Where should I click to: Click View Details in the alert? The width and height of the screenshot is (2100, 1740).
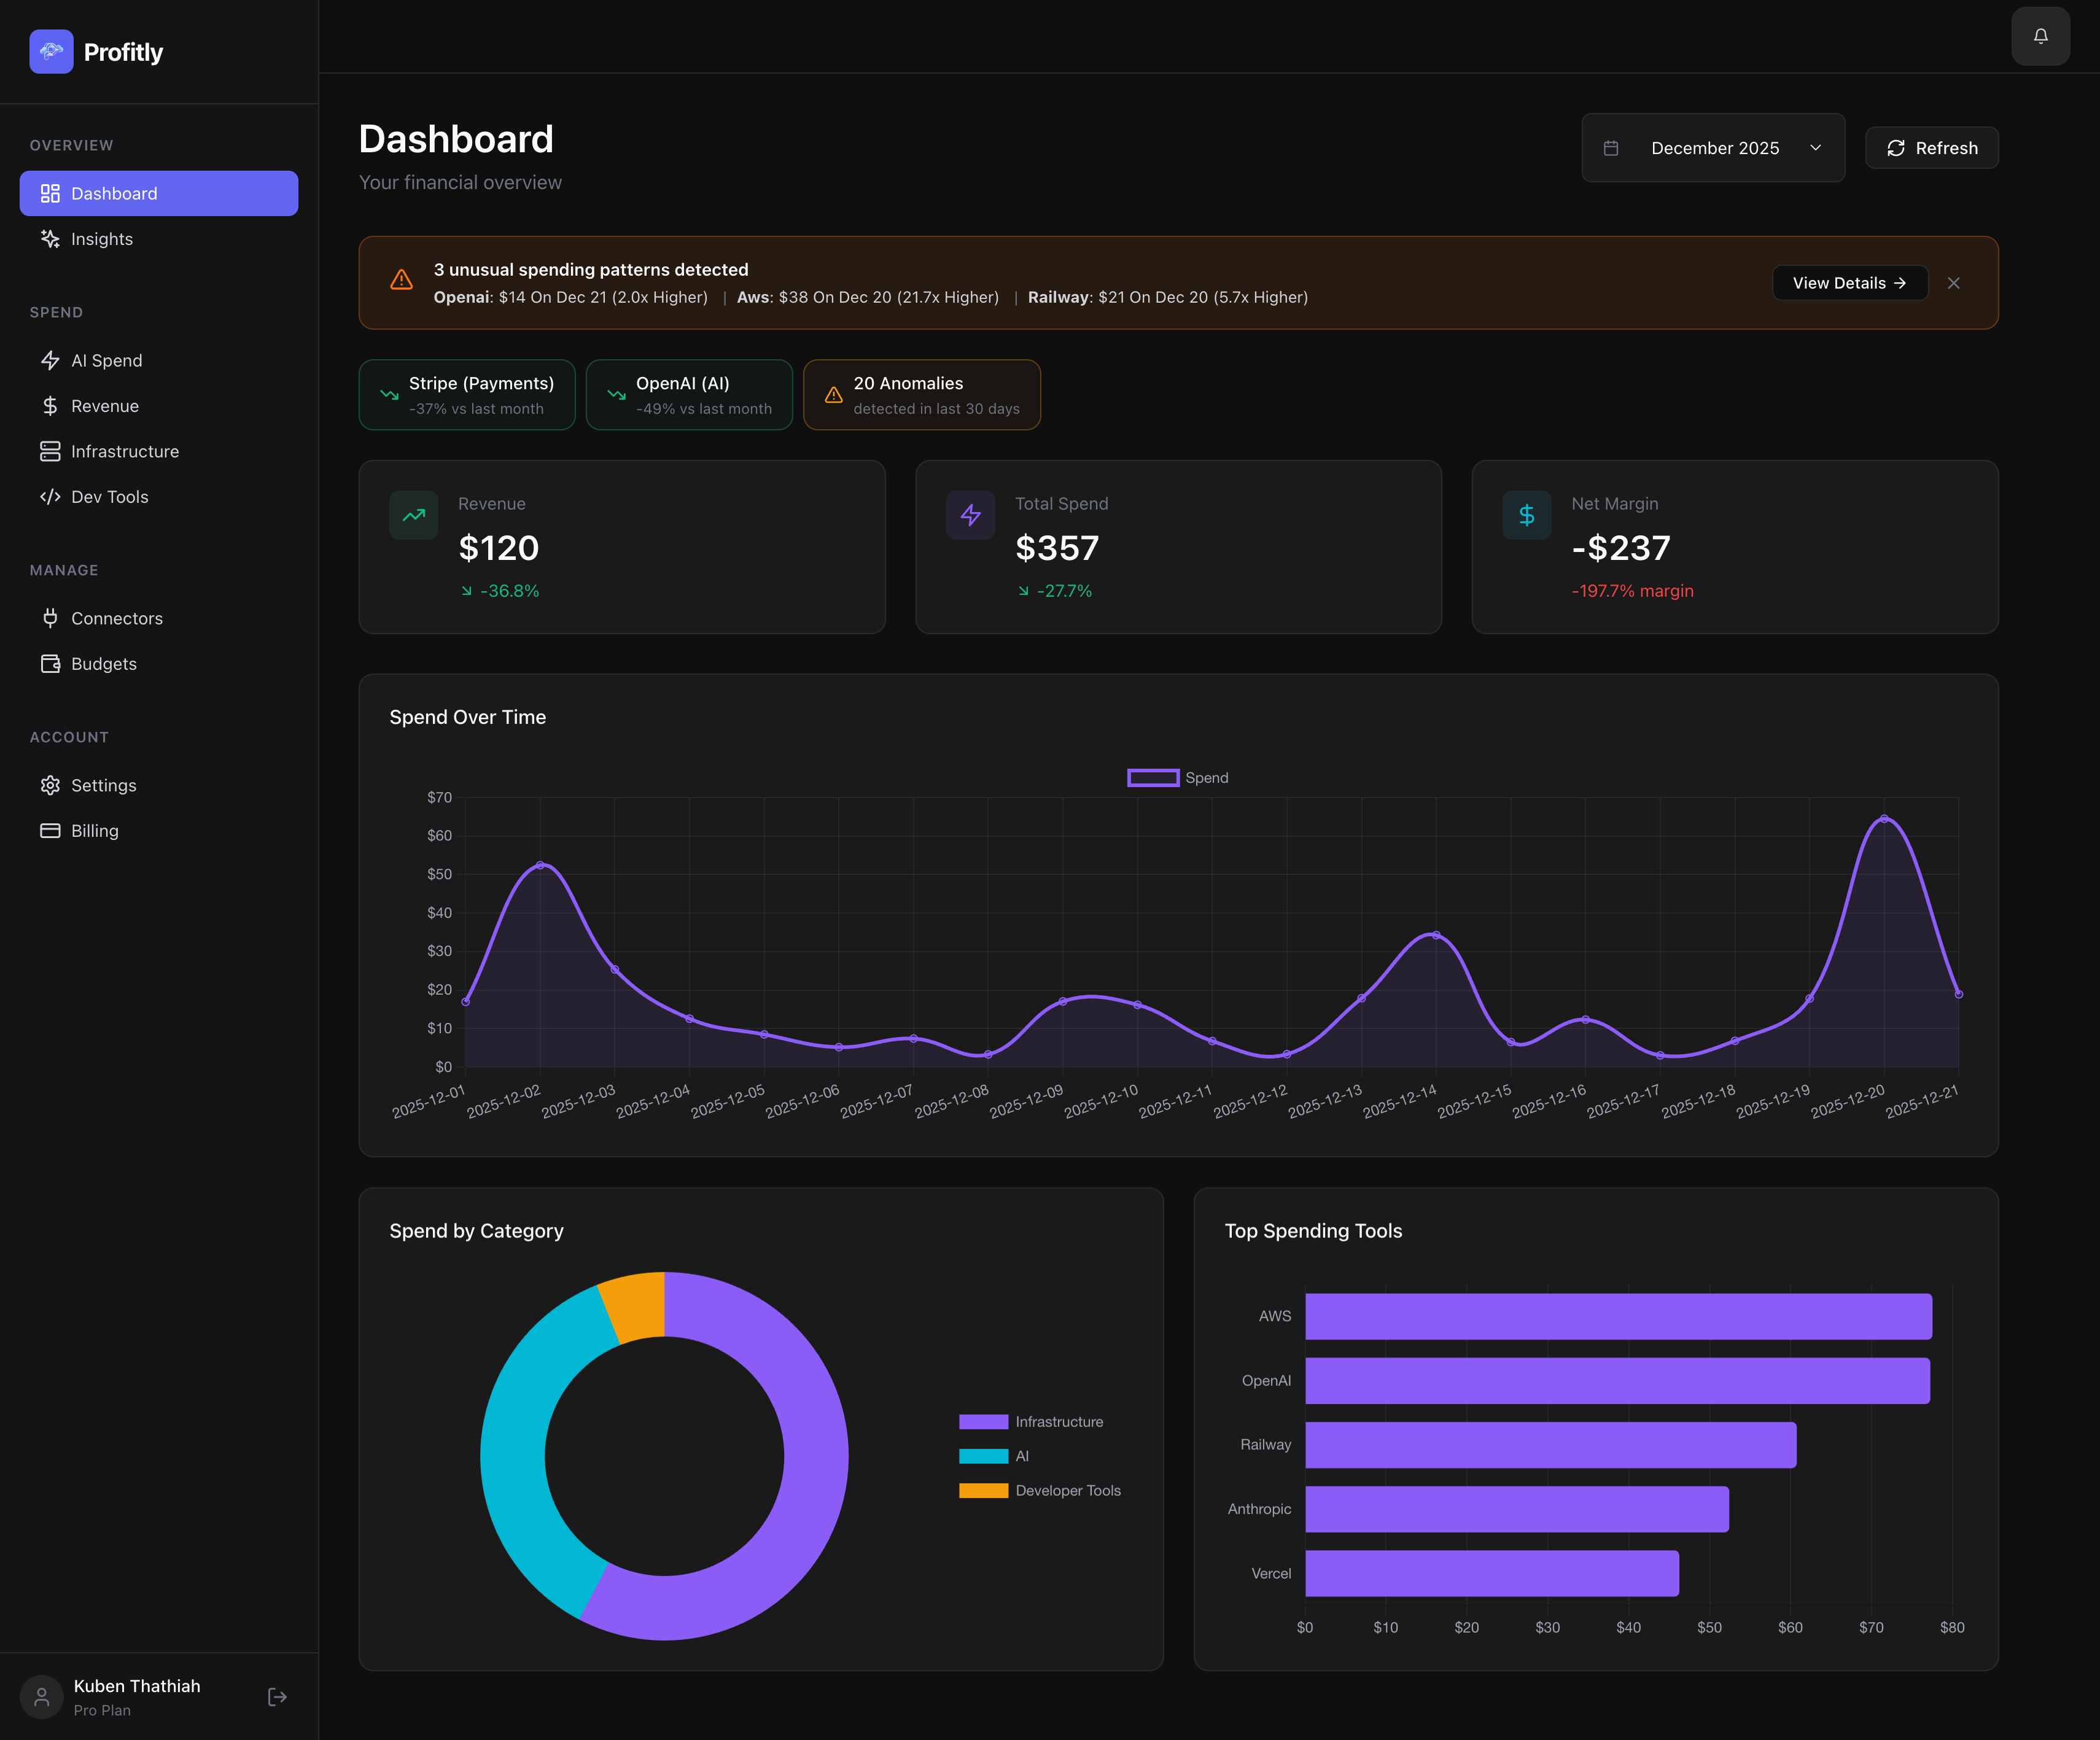(x=1849, y=283)
